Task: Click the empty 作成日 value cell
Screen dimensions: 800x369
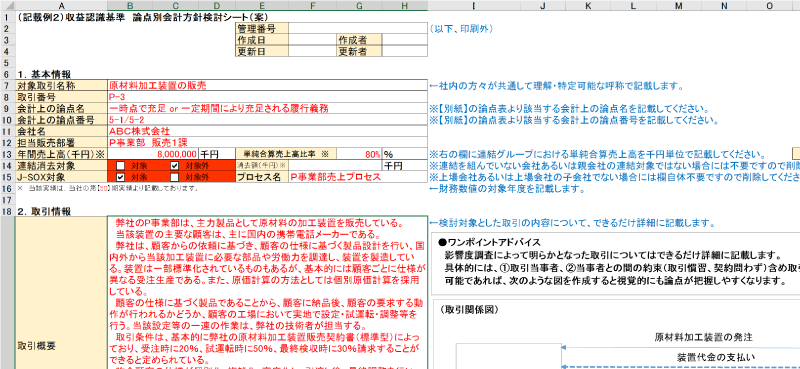Action: coord(313,40)
